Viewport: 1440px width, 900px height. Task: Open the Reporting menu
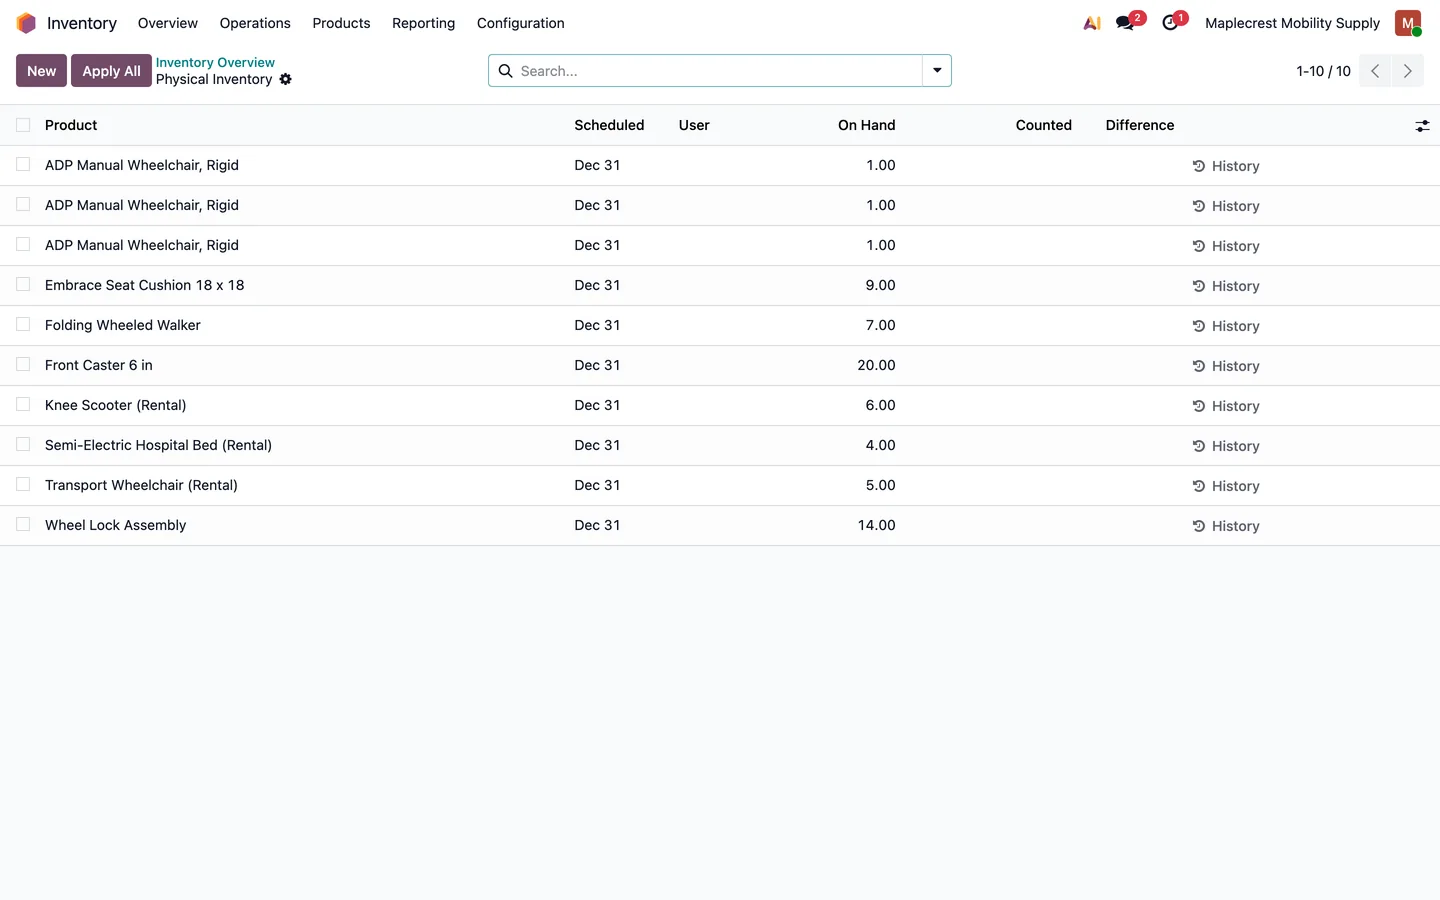pos(423,23)
